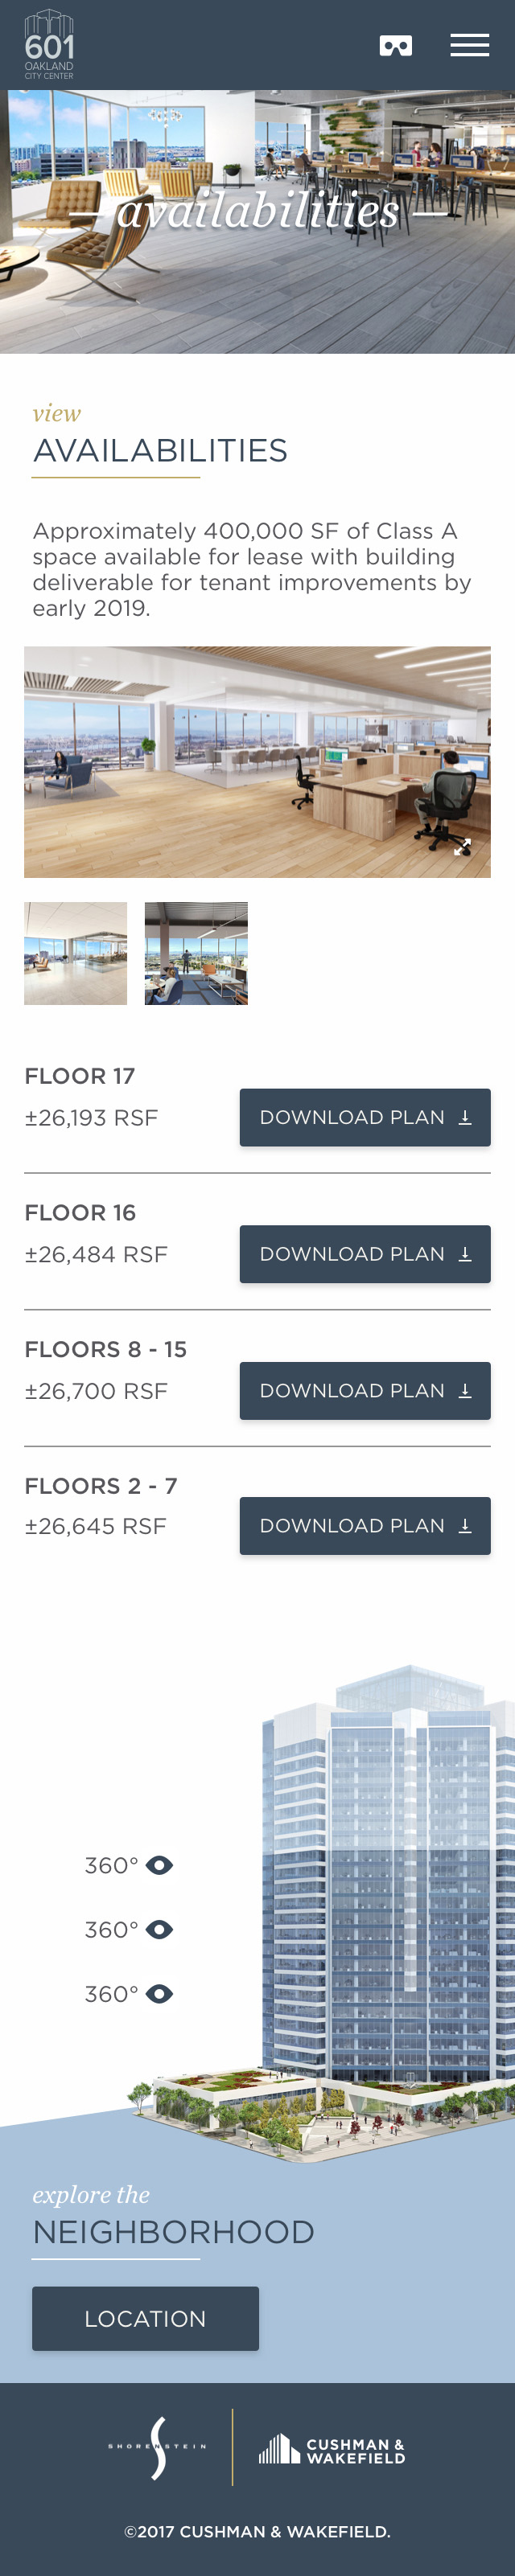The image size is (515, 2576).
Task: Click the main office rendering image
Action: coord(257,762)
